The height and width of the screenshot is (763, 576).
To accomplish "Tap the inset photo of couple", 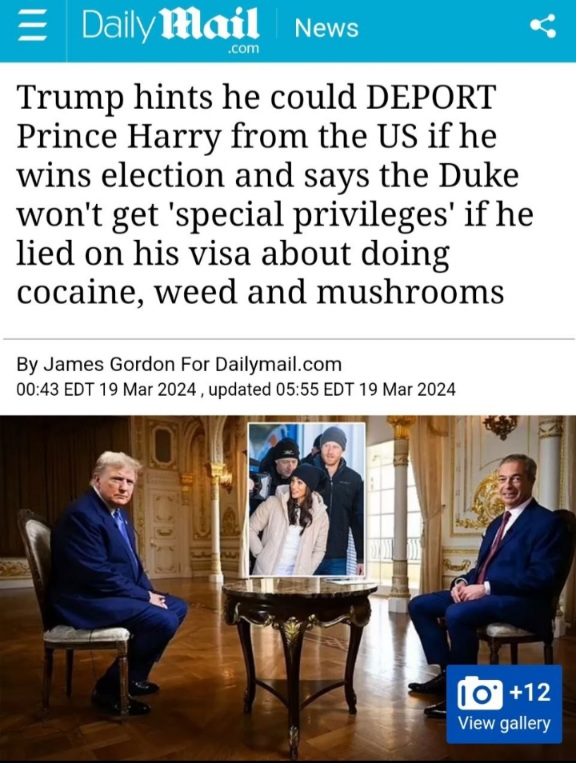I will point(306,499).
